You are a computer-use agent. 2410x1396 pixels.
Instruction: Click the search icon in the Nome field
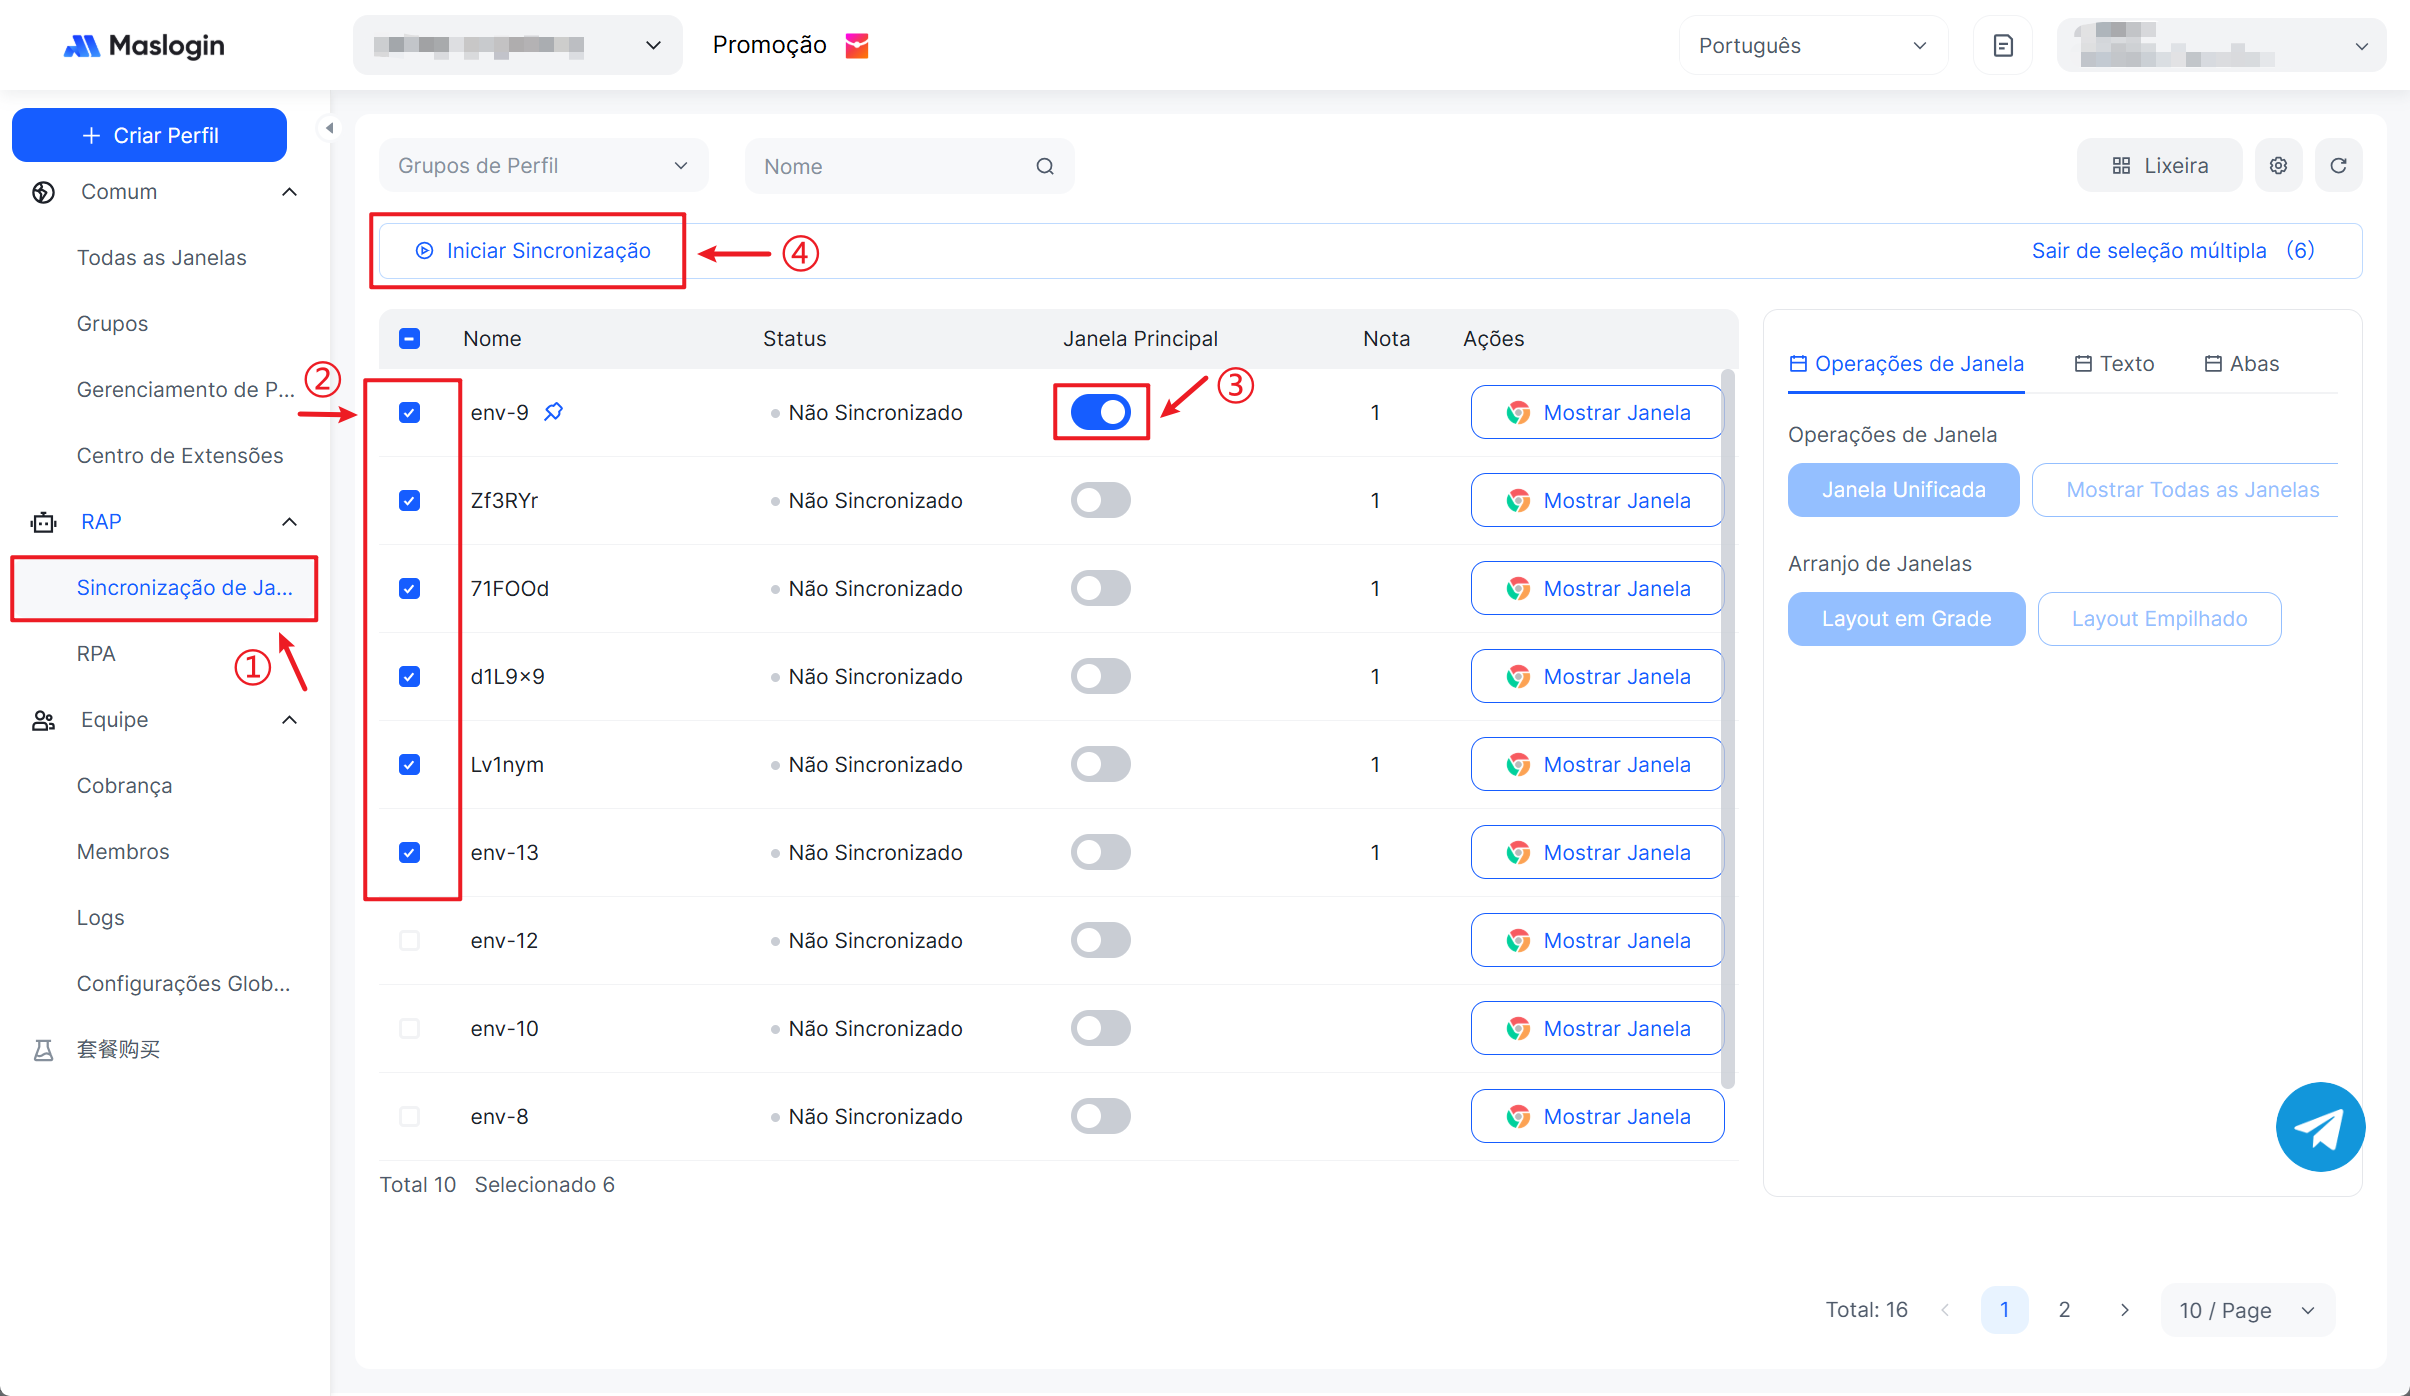click(1045, 166)
